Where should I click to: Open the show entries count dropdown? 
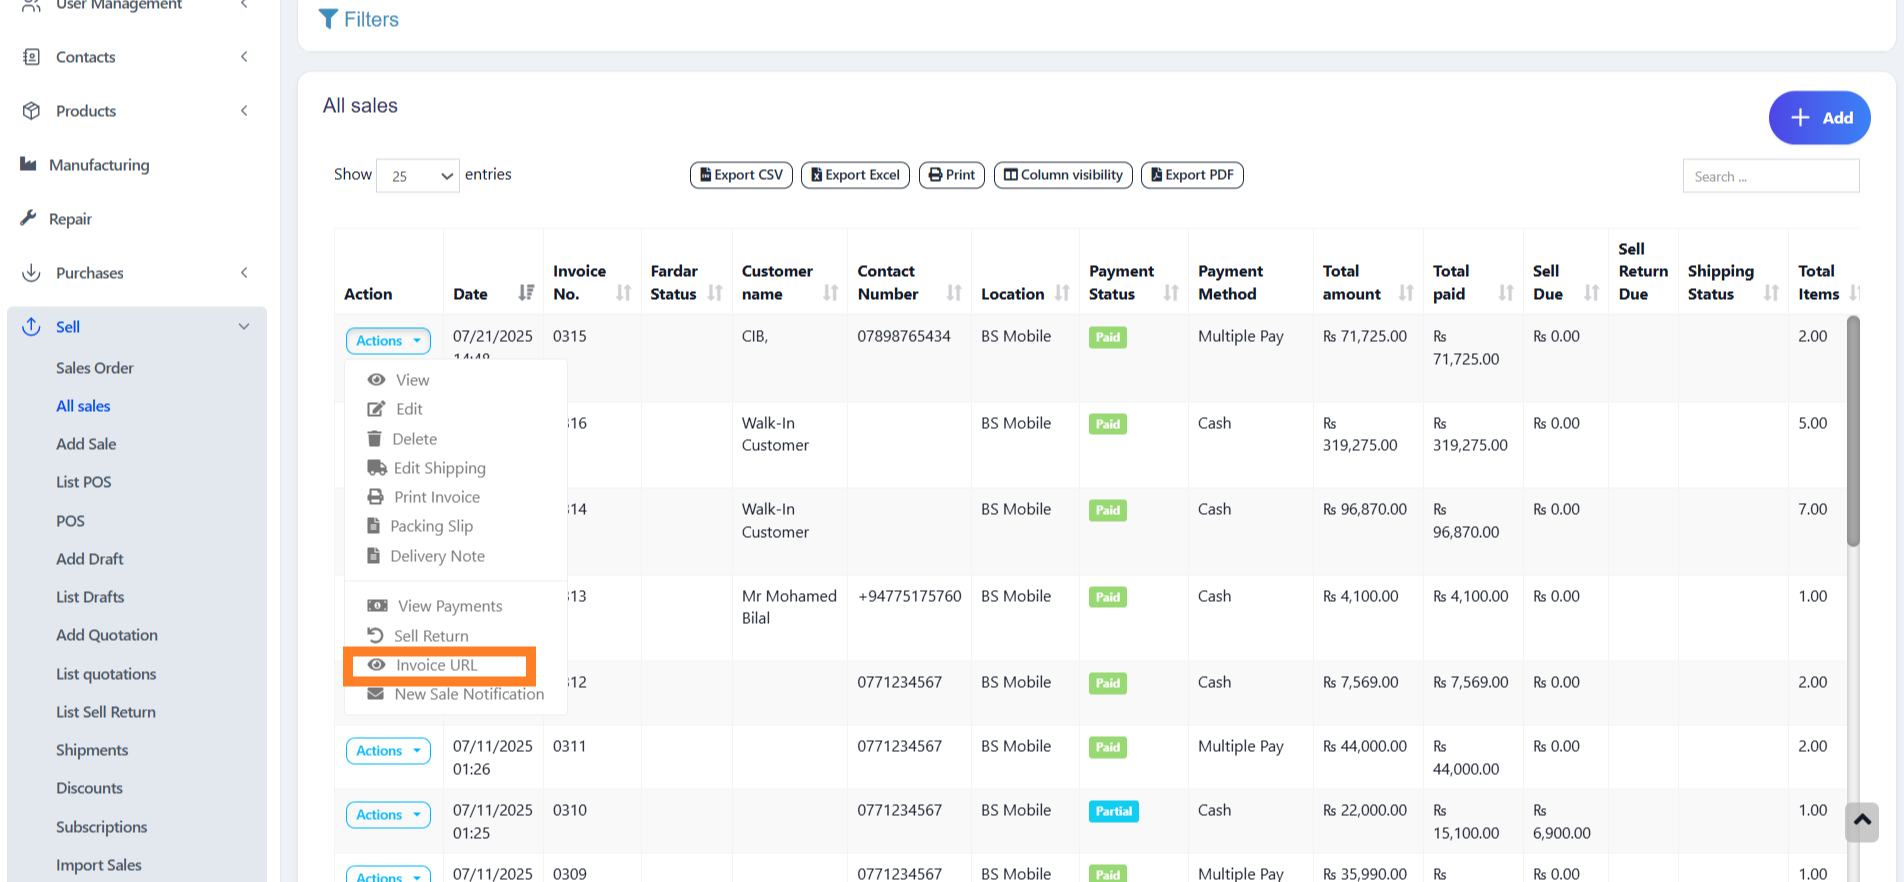point(418,176)
